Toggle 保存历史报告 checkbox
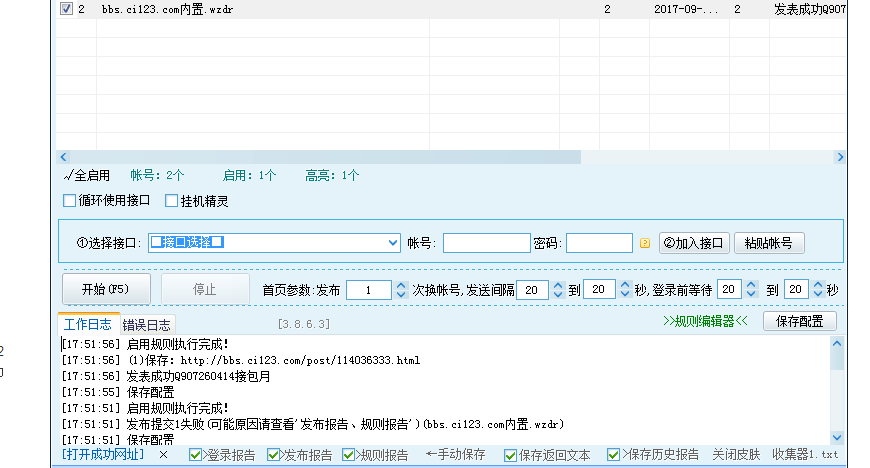The height and width of the screenshot is (468, 870). pos(613,455)
